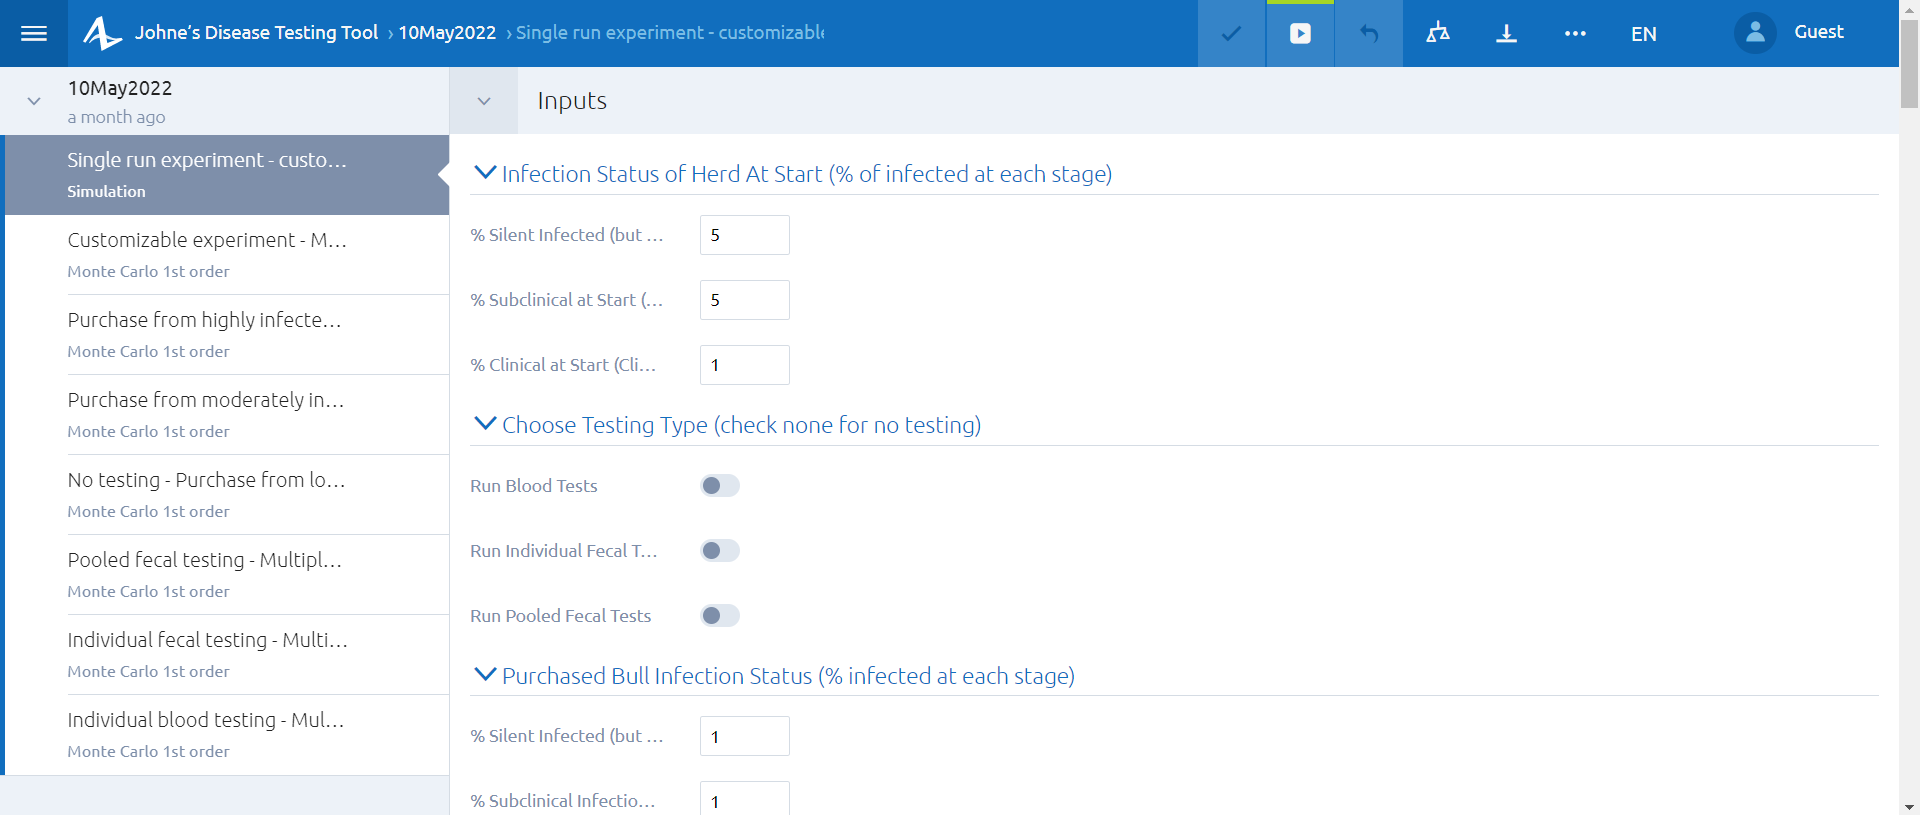The image size is (1920, 815).
Task: Switch language using the EN button
Action: coord(1643,34)
